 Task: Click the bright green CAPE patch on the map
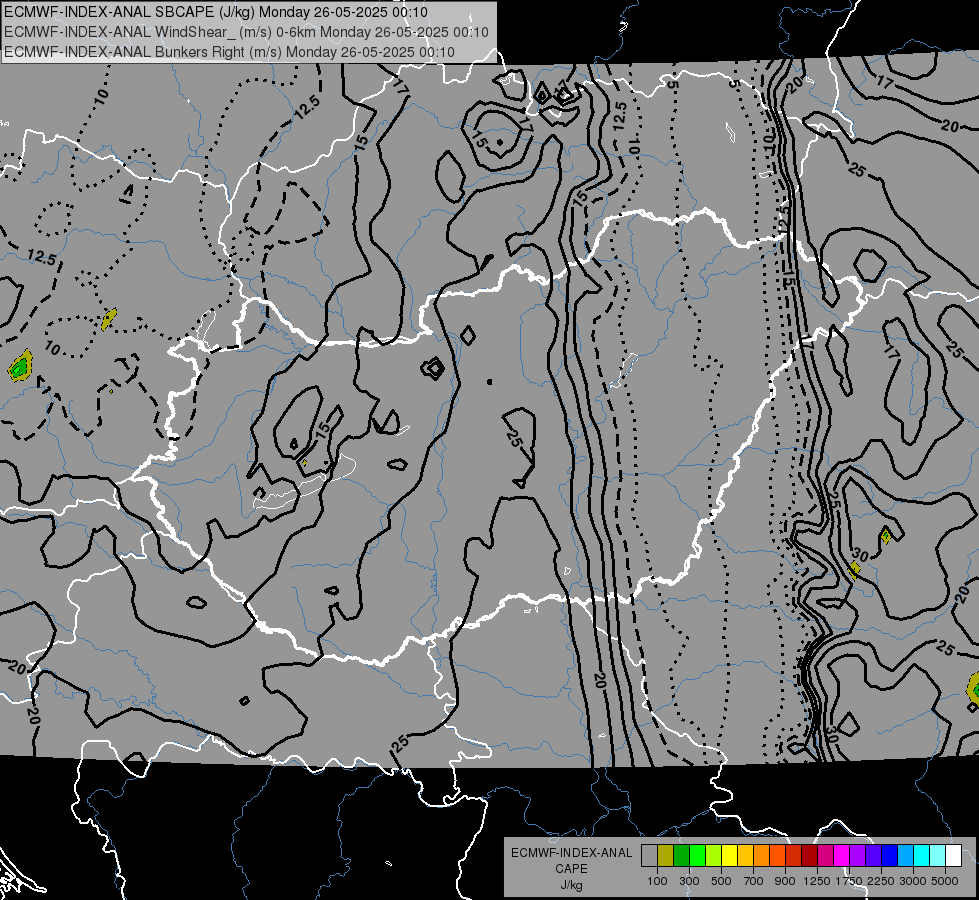tap(18, 369)
